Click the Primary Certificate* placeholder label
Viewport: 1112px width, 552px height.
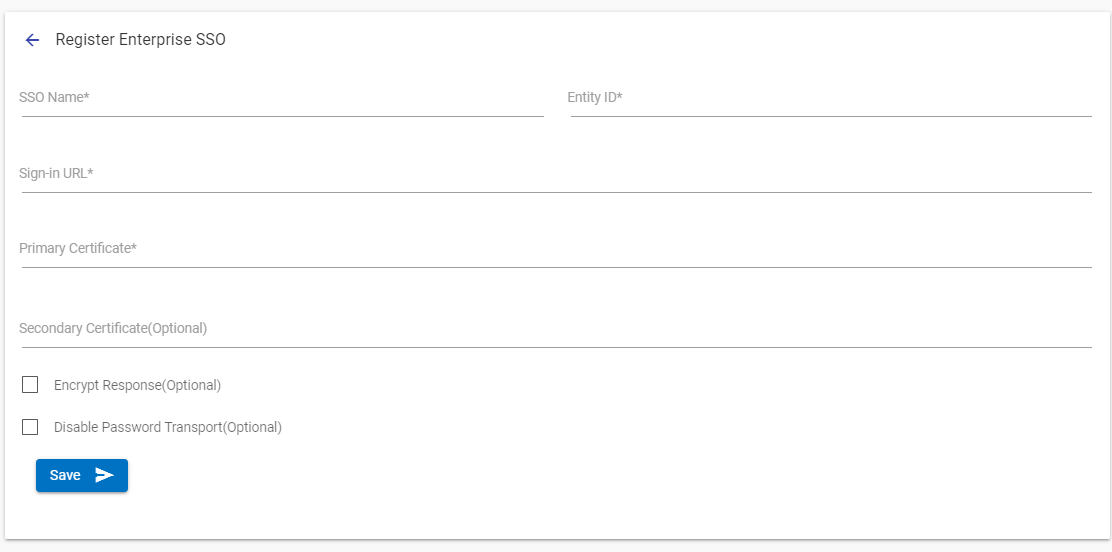(78, 248)
